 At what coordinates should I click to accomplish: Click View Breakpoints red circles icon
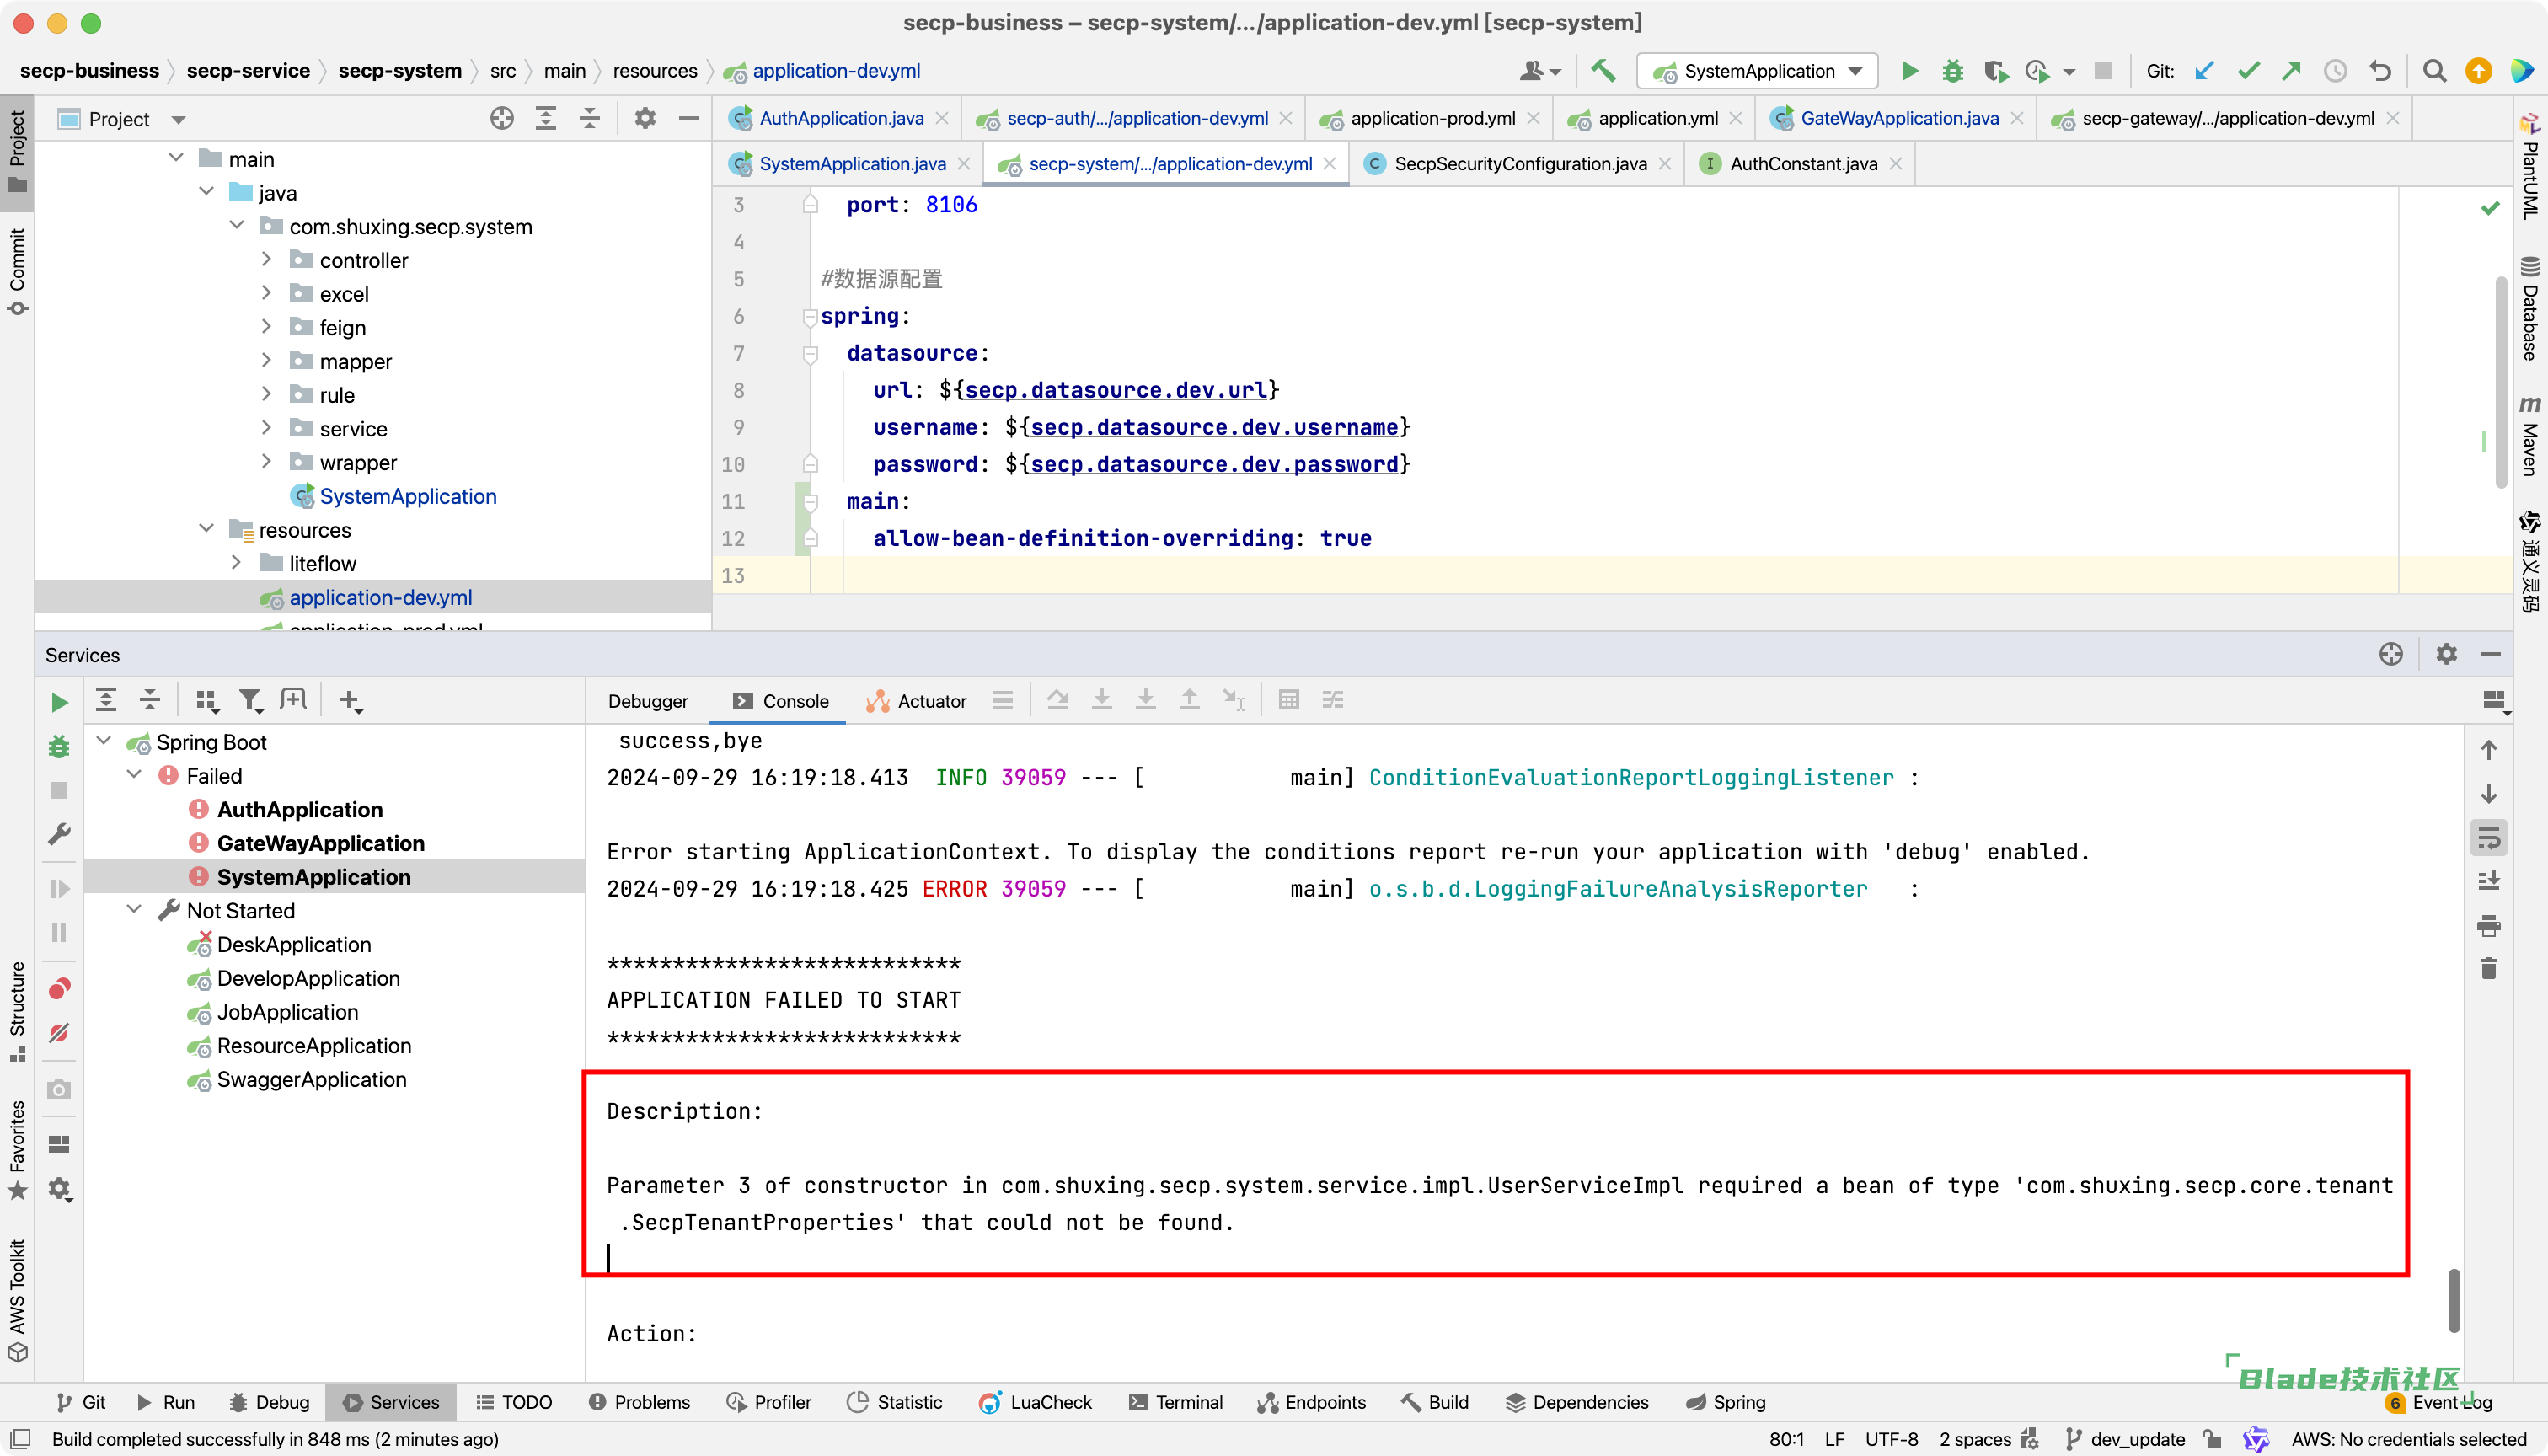(59, 989)
